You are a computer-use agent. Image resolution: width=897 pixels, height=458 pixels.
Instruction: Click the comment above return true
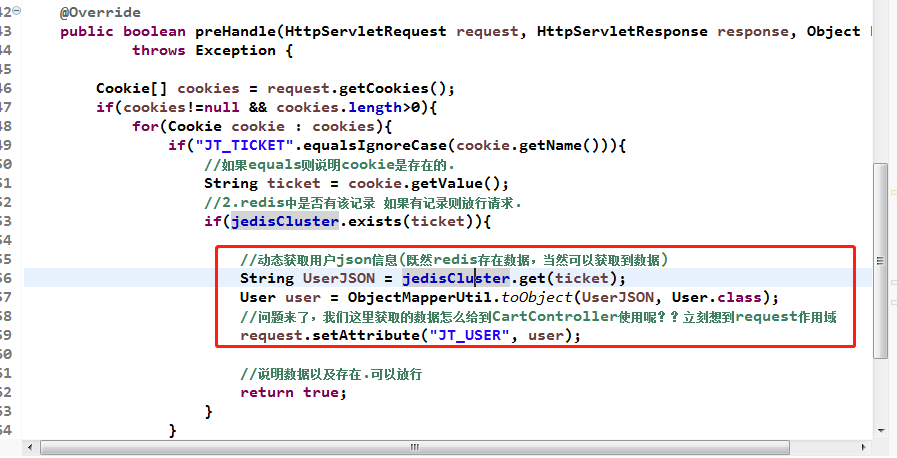coord(331,374)
